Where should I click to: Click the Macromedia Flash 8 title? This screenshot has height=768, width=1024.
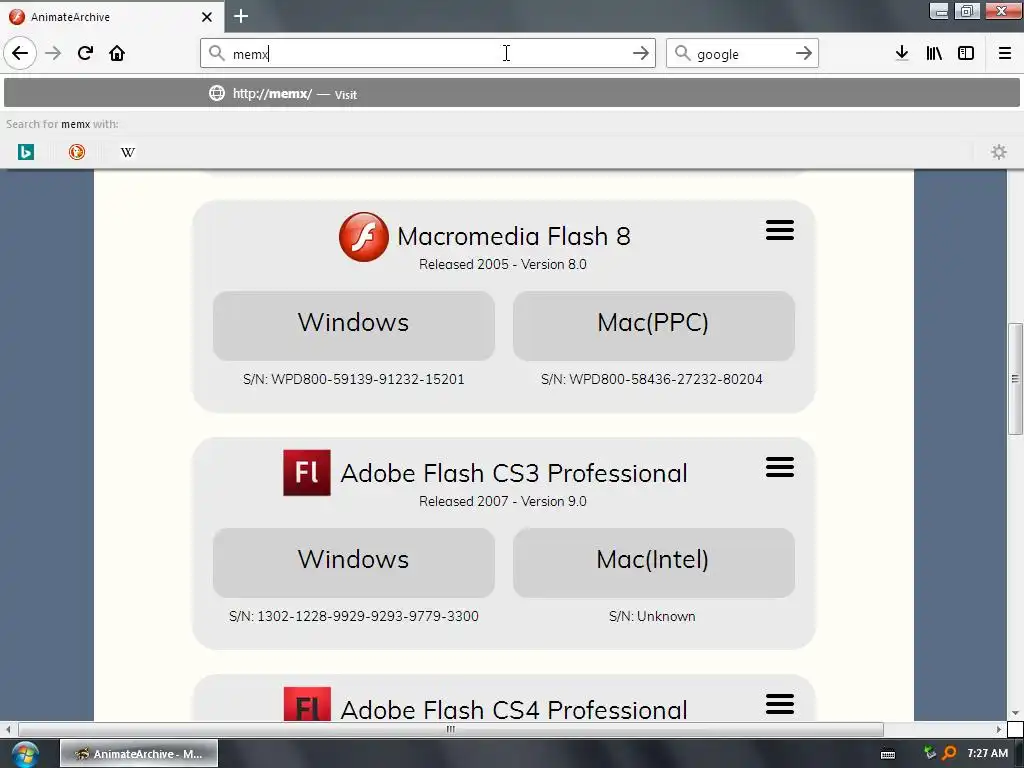514,236
